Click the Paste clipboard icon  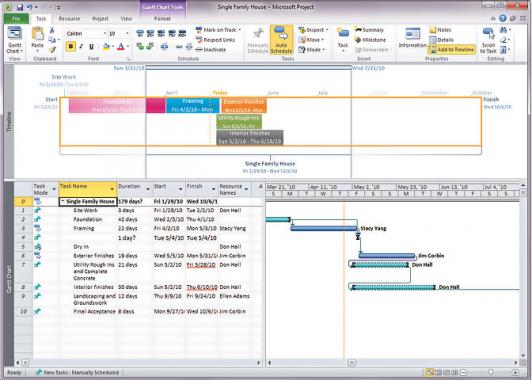[38, 34]
